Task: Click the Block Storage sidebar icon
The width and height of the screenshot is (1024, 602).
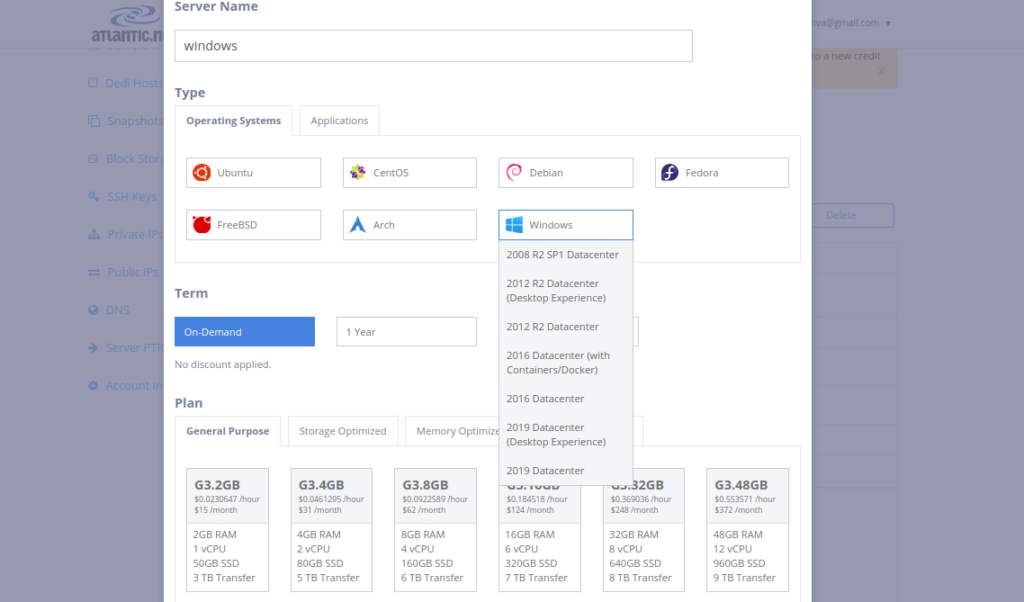Action: [93, 159]
